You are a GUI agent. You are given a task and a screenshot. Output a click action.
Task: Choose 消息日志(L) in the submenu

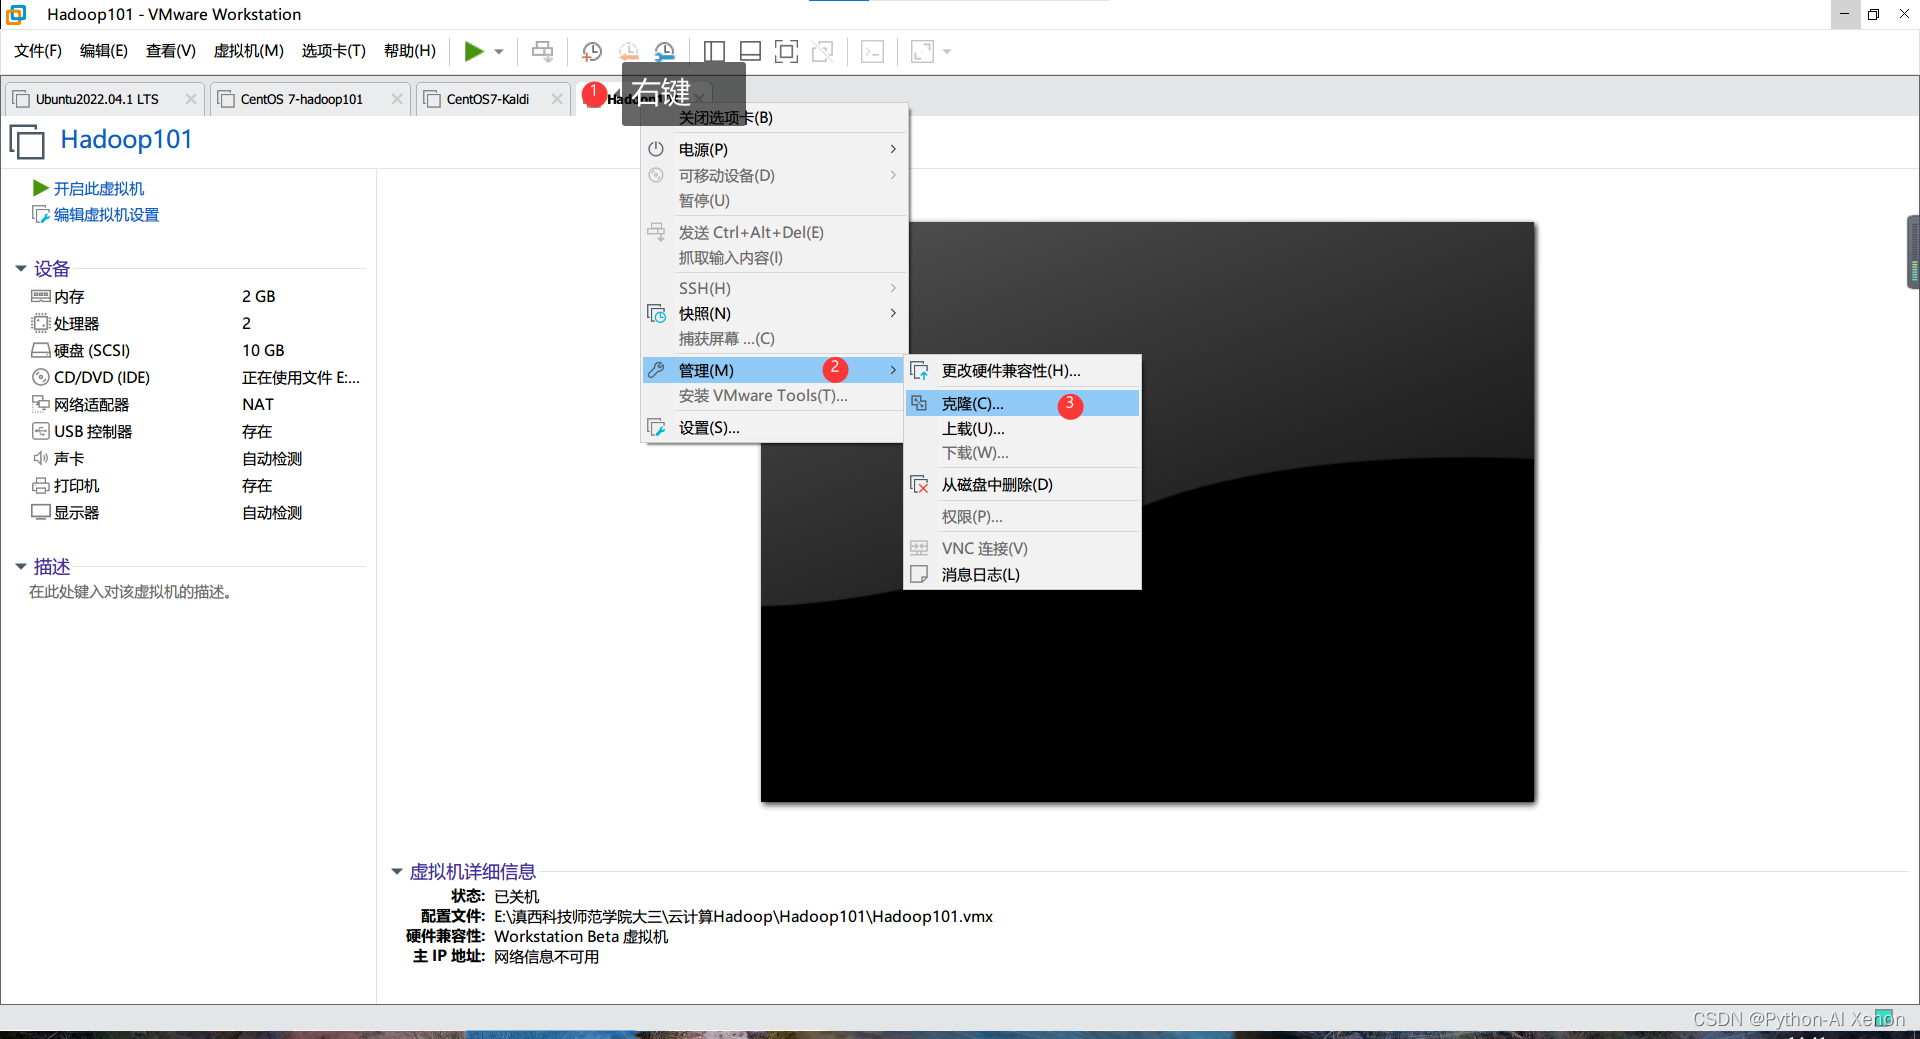coord(1022,574)
